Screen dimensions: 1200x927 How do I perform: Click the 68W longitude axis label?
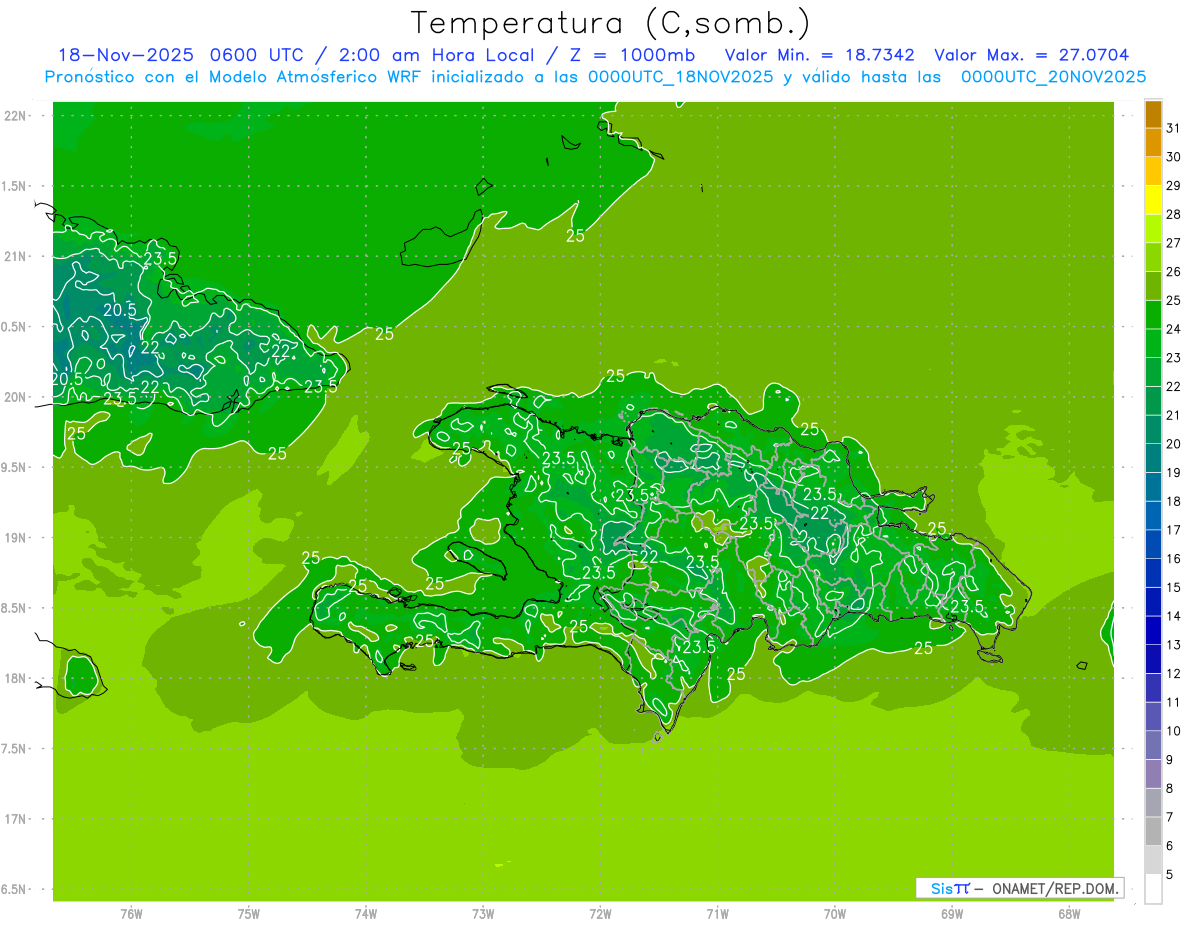click(1069, 913)
